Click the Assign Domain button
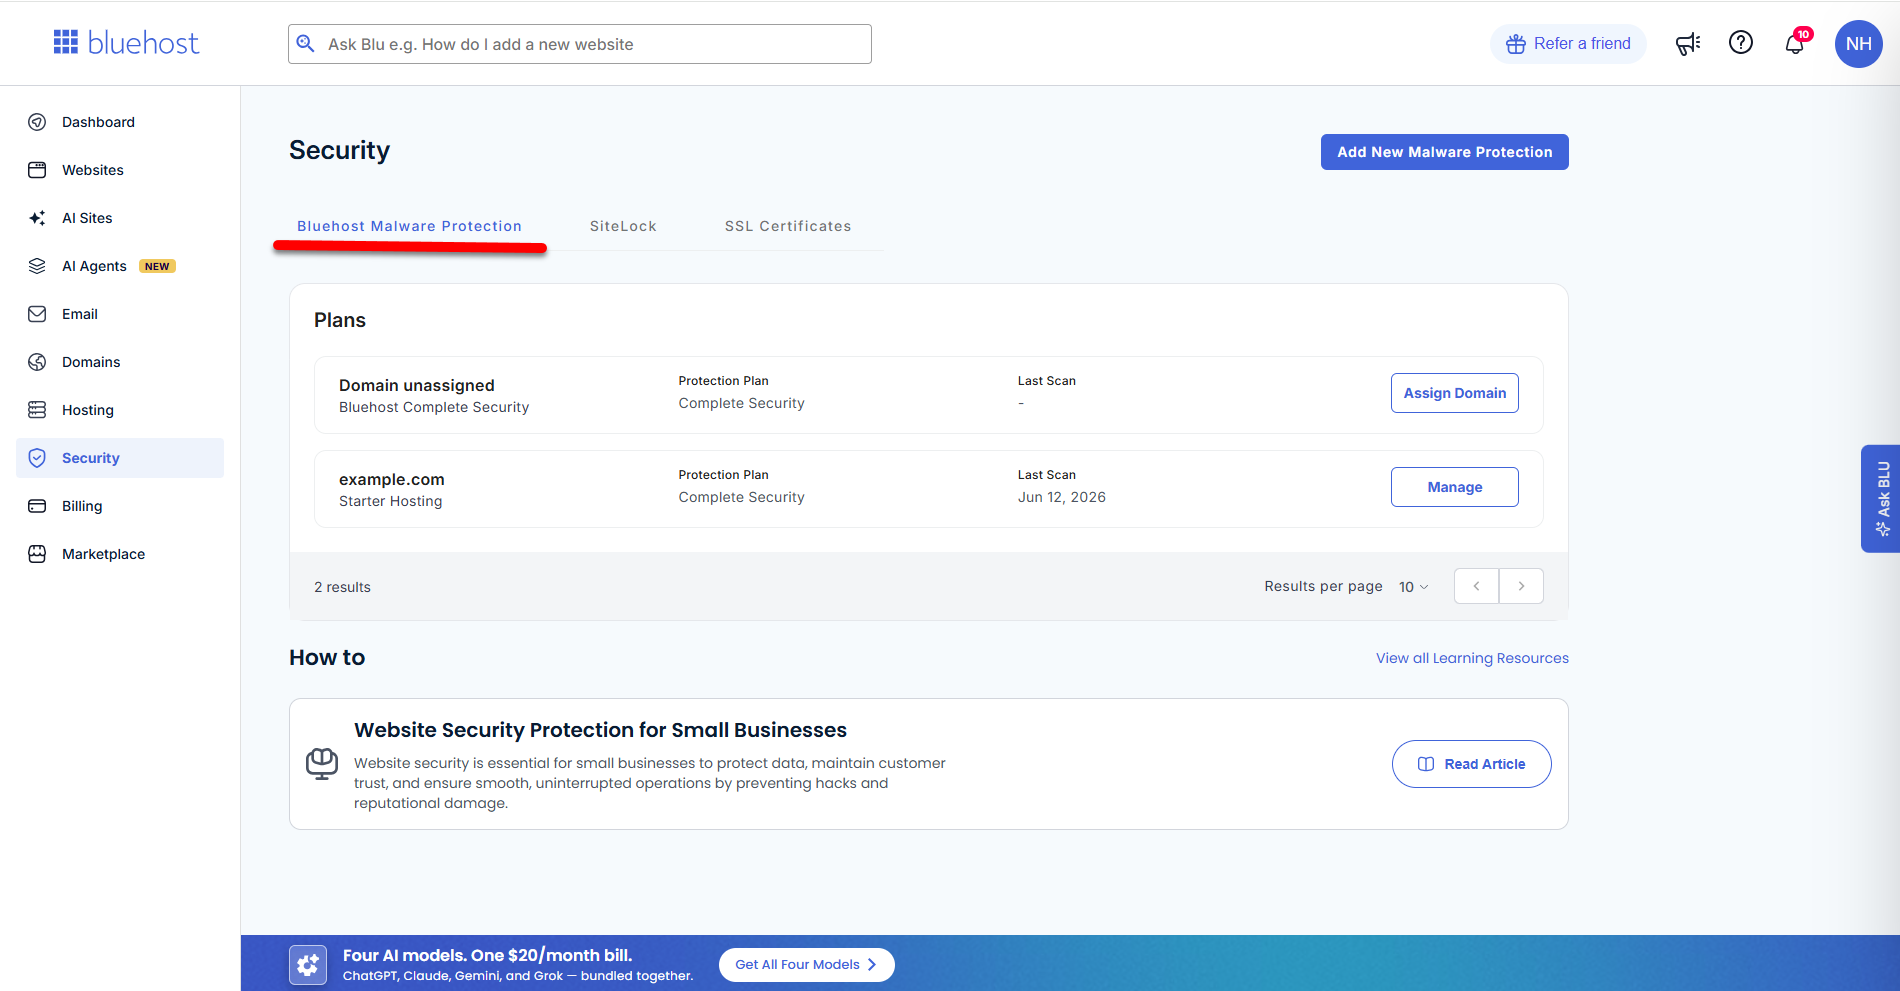Screen dimensions: 1900x991 [1454, 393]
